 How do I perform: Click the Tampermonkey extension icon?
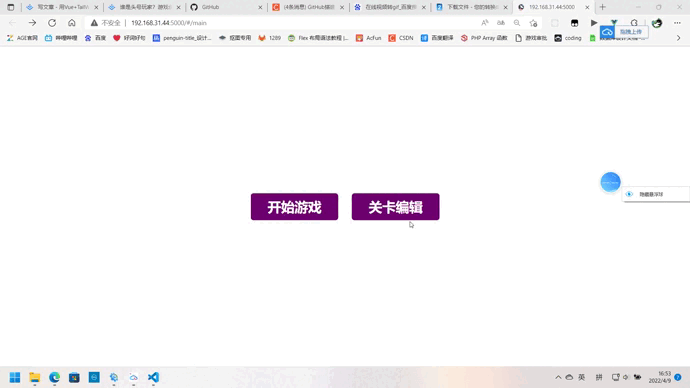tap(574, 23)
